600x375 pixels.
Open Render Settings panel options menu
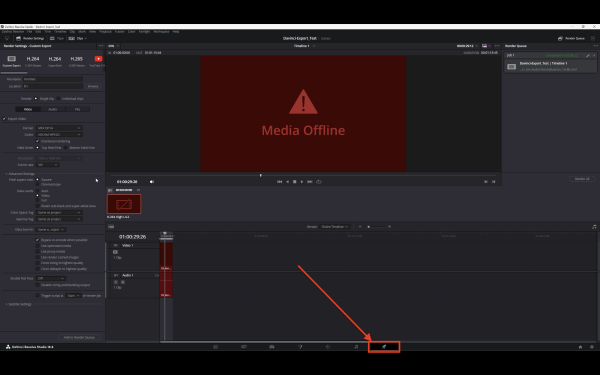click(101, 46)
